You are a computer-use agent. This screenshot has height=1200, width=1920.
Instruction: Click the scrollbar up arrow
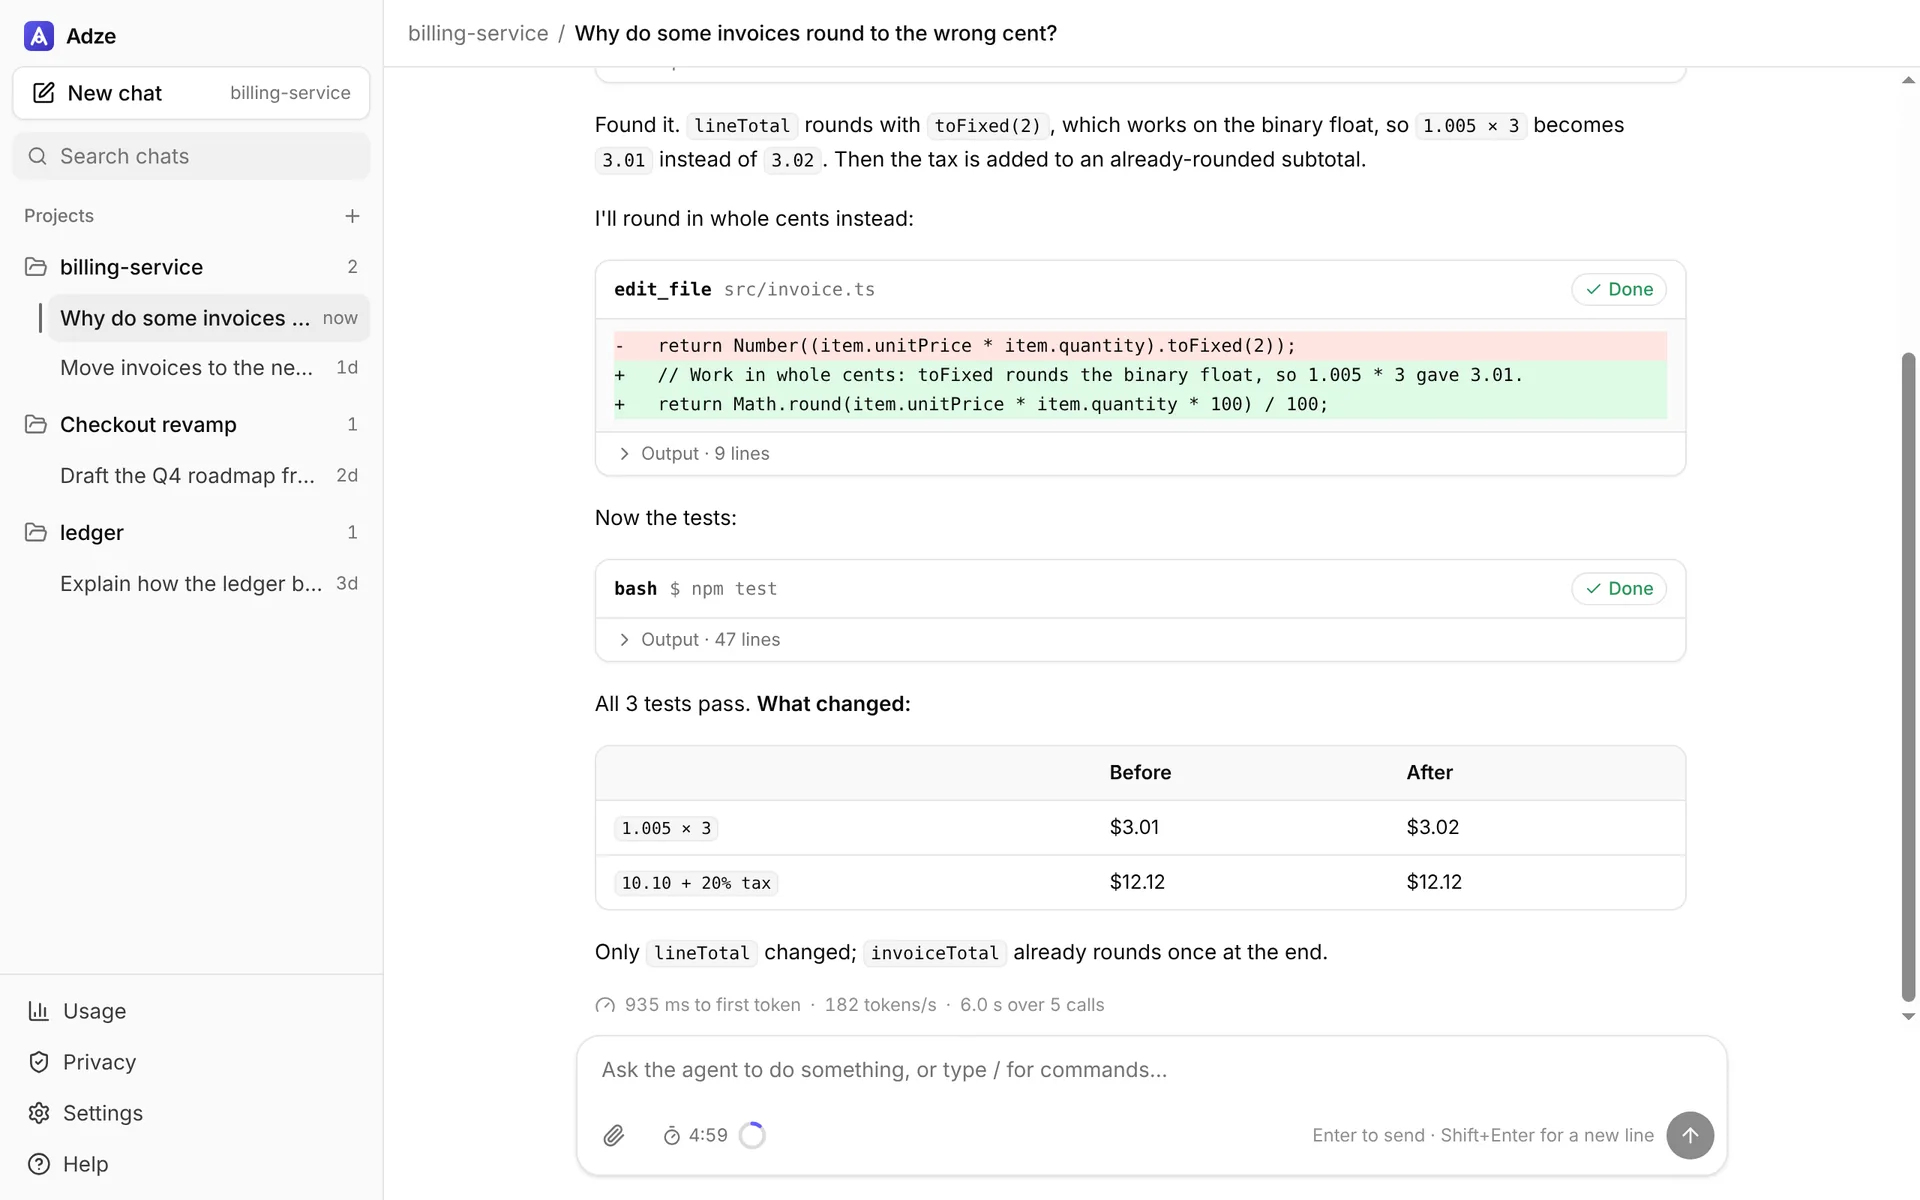(1908, 81)
